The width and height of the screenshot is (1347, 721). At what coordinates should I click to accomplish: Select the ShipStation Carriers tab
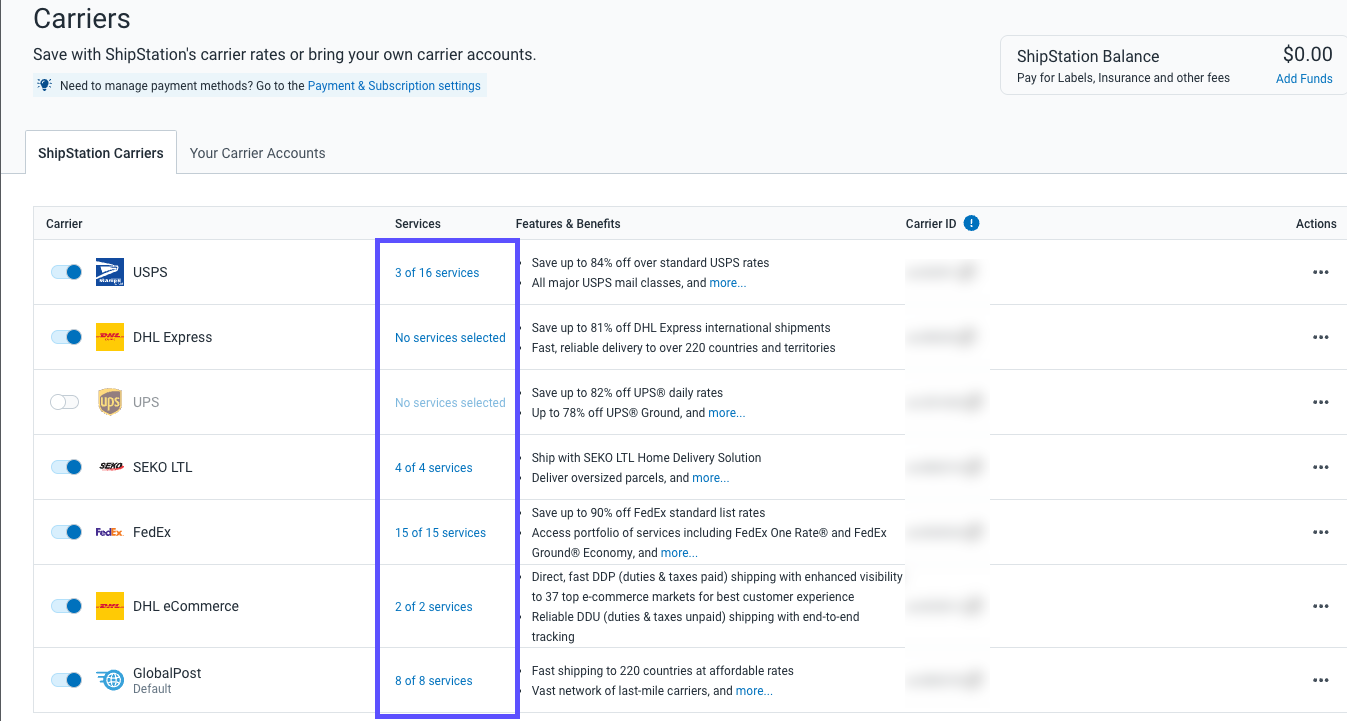click(x=100, y=152)
